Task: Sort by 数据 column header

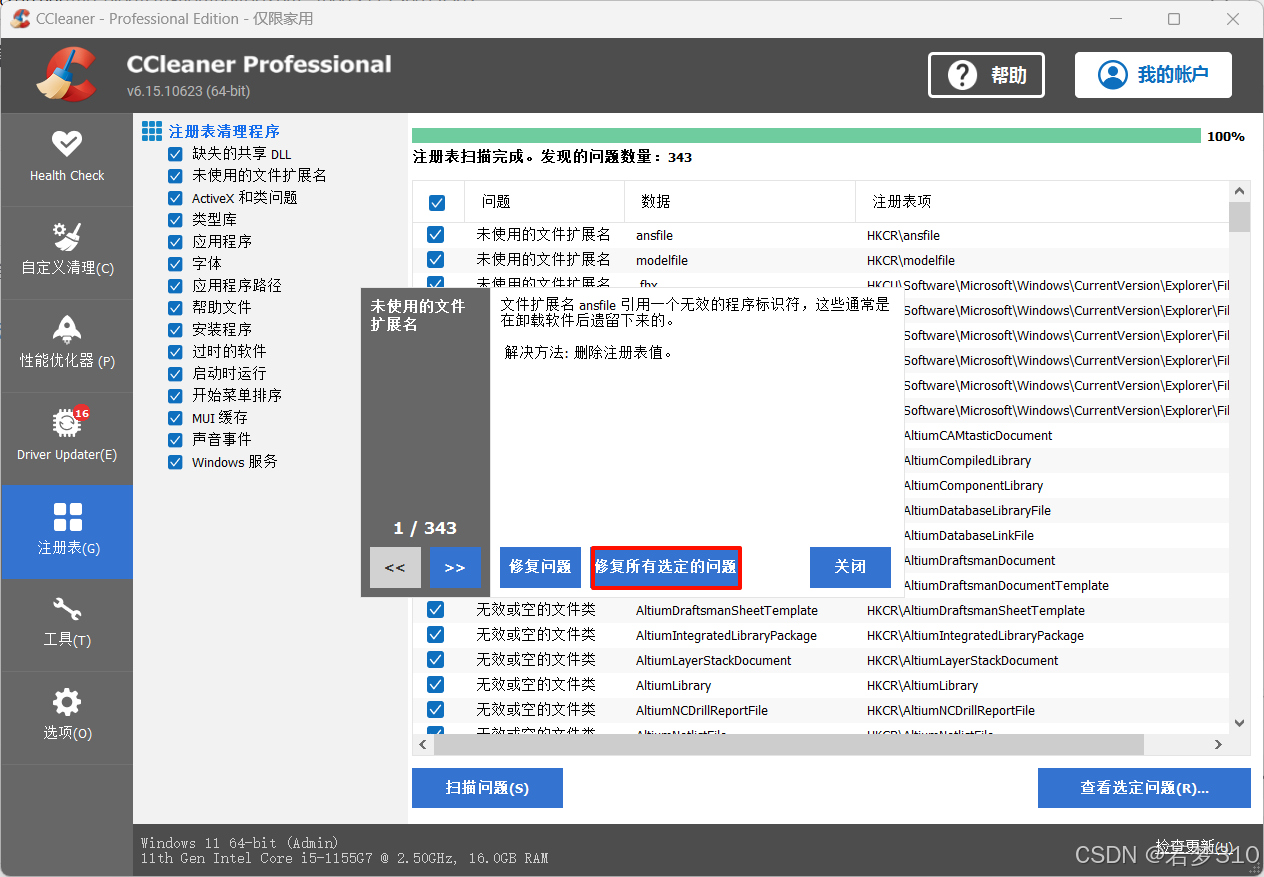Action: [740, 202]
